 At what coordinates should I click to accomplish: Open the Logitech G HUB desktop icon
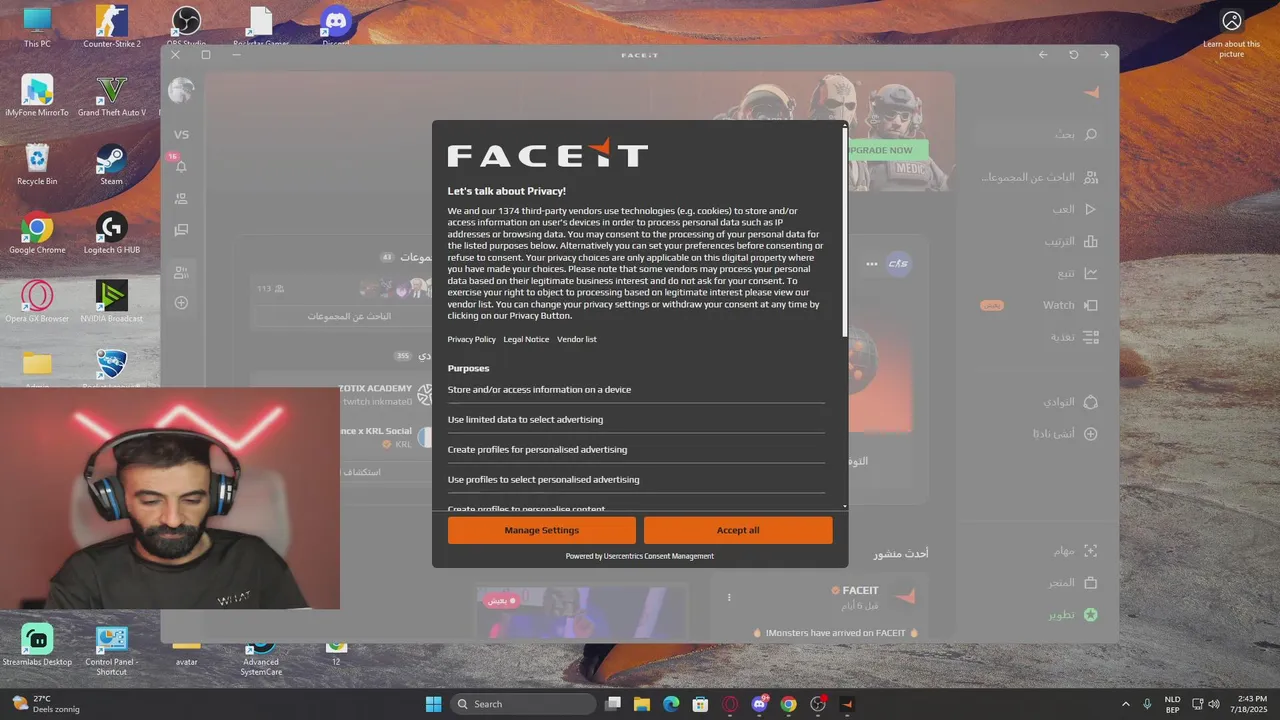(x=111, y=234)
